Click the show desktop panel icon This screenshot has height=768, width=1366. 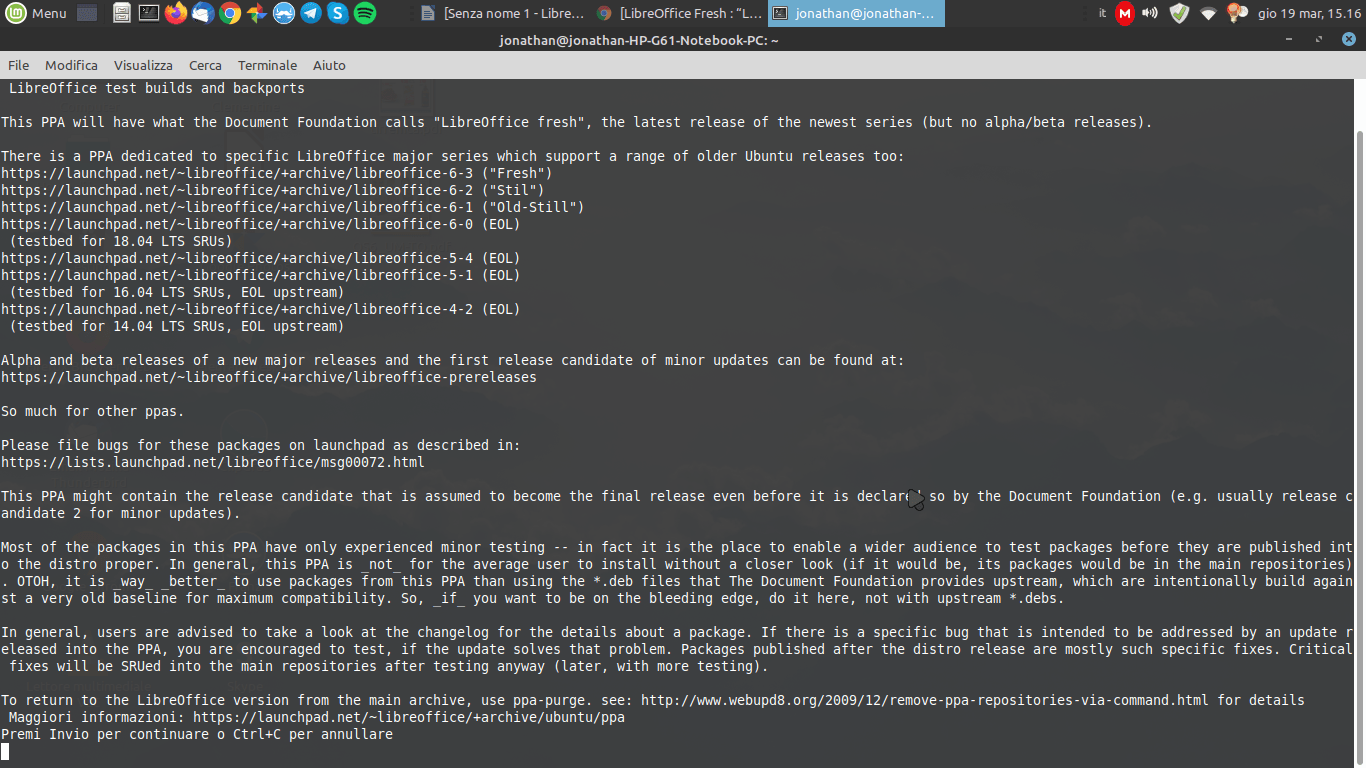click(x=87, y=13)
